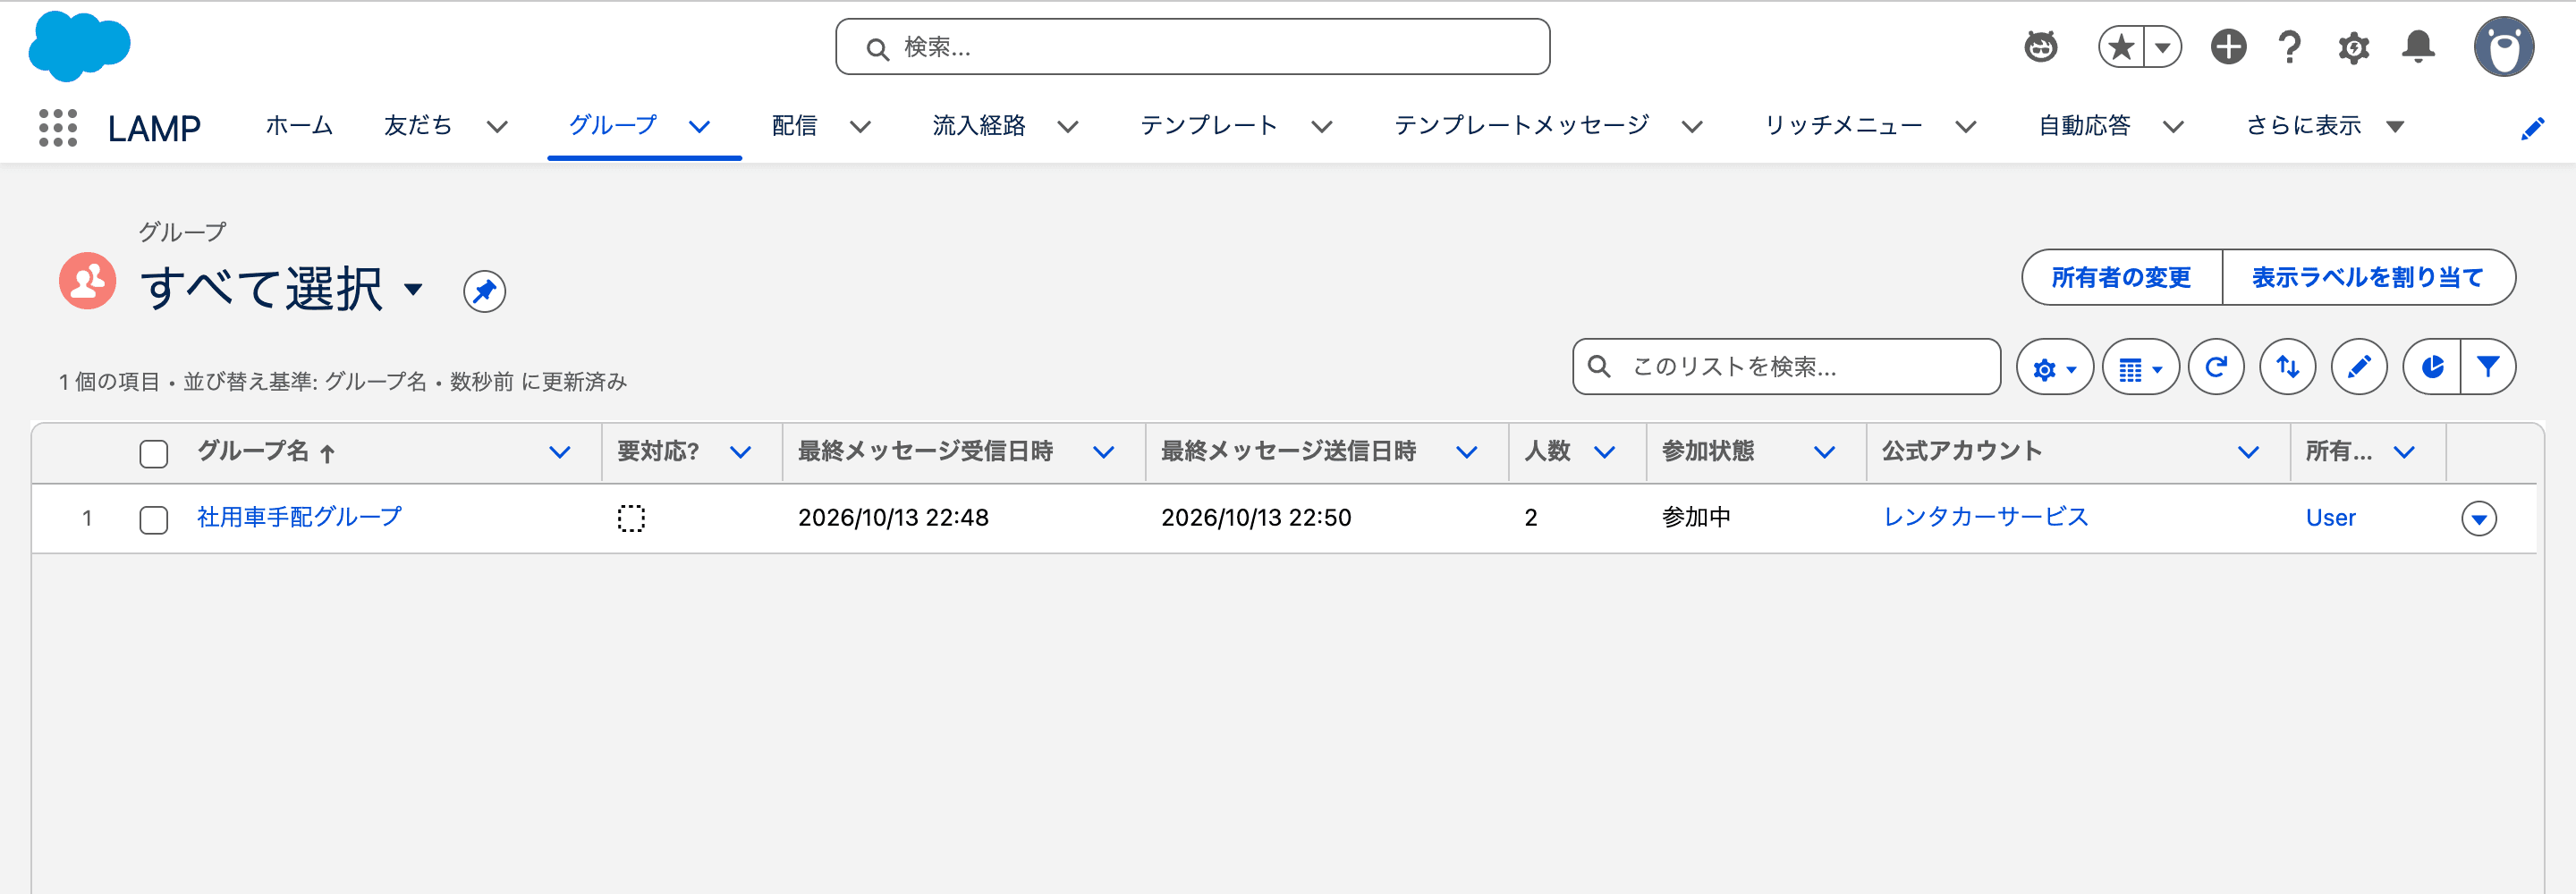This screenshot has width=2576, height=894.
Task: Click the magnifier icon in the global search
Action: point(877,48)
